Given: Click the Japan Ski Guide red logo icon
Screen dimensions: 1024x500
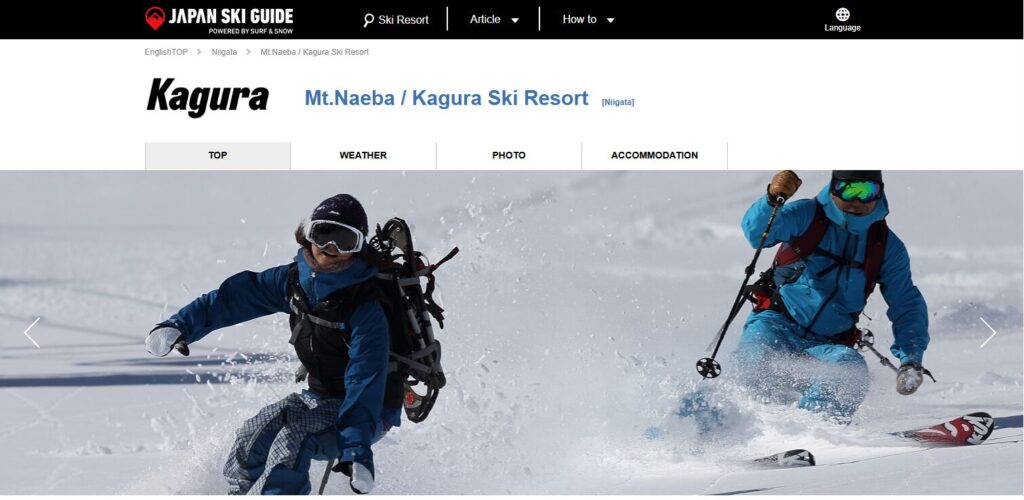Looking at the screenshot, I should pos(155,18).
